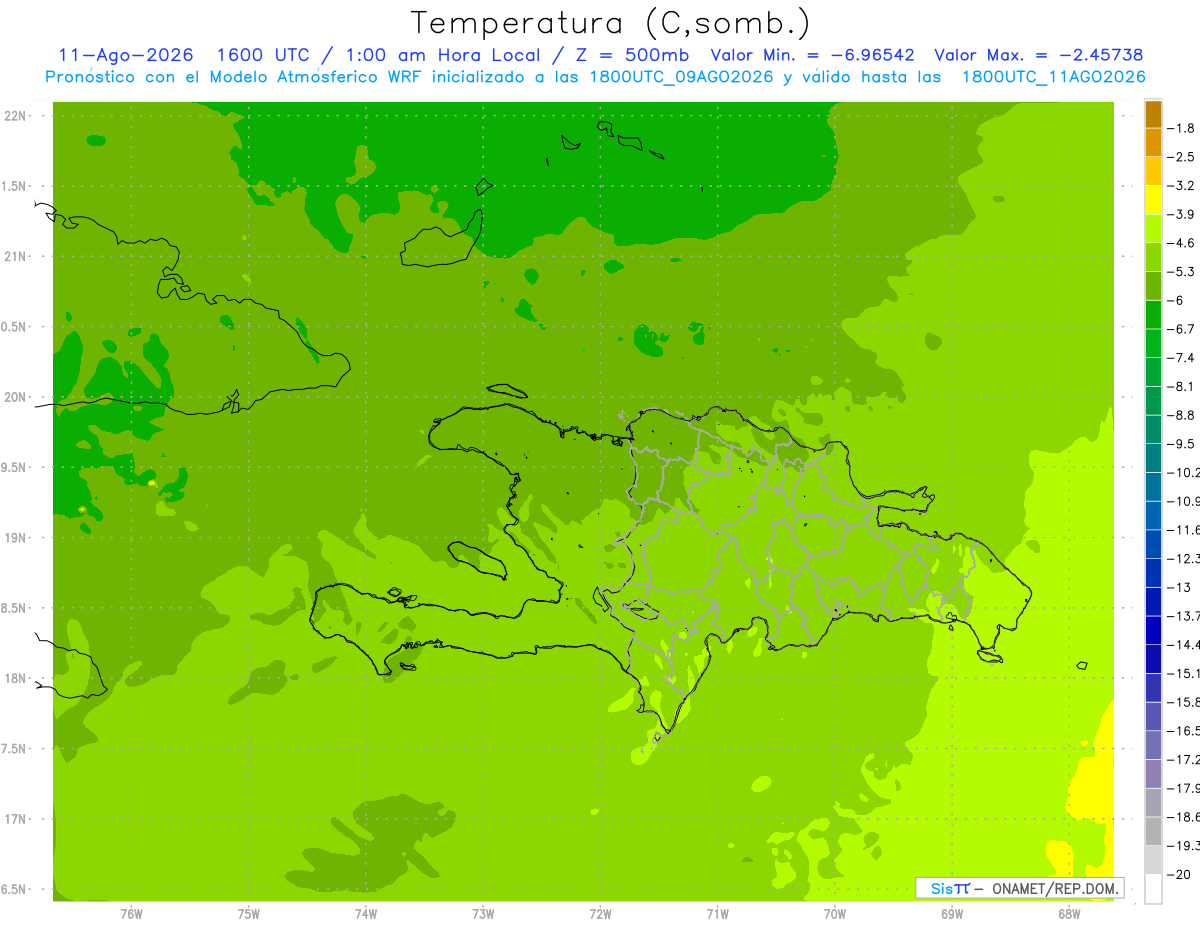Click the "17N" latitude label
This screenshot has width=1200, height=927.
[15, 819]
